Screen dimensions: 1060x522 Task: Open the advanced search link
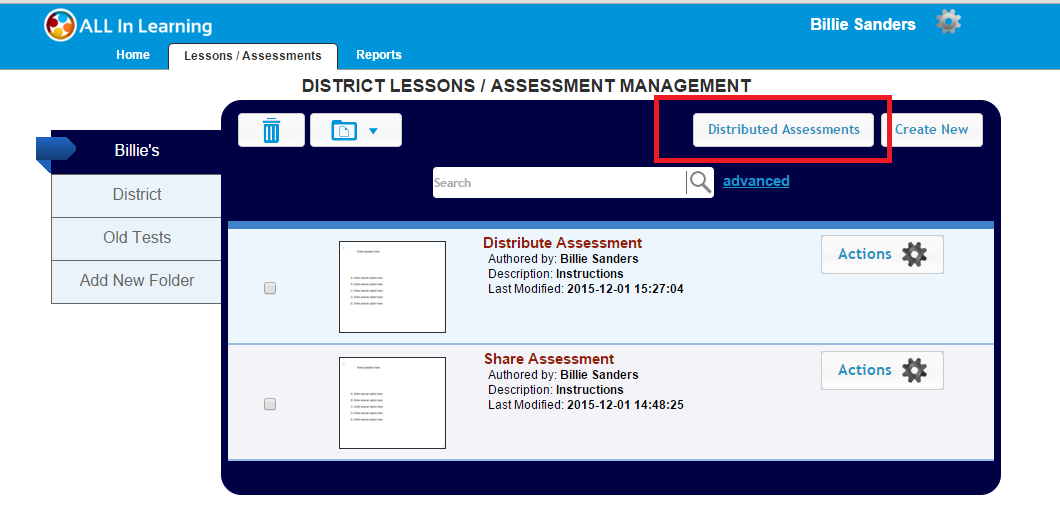[x=756, y=181]
